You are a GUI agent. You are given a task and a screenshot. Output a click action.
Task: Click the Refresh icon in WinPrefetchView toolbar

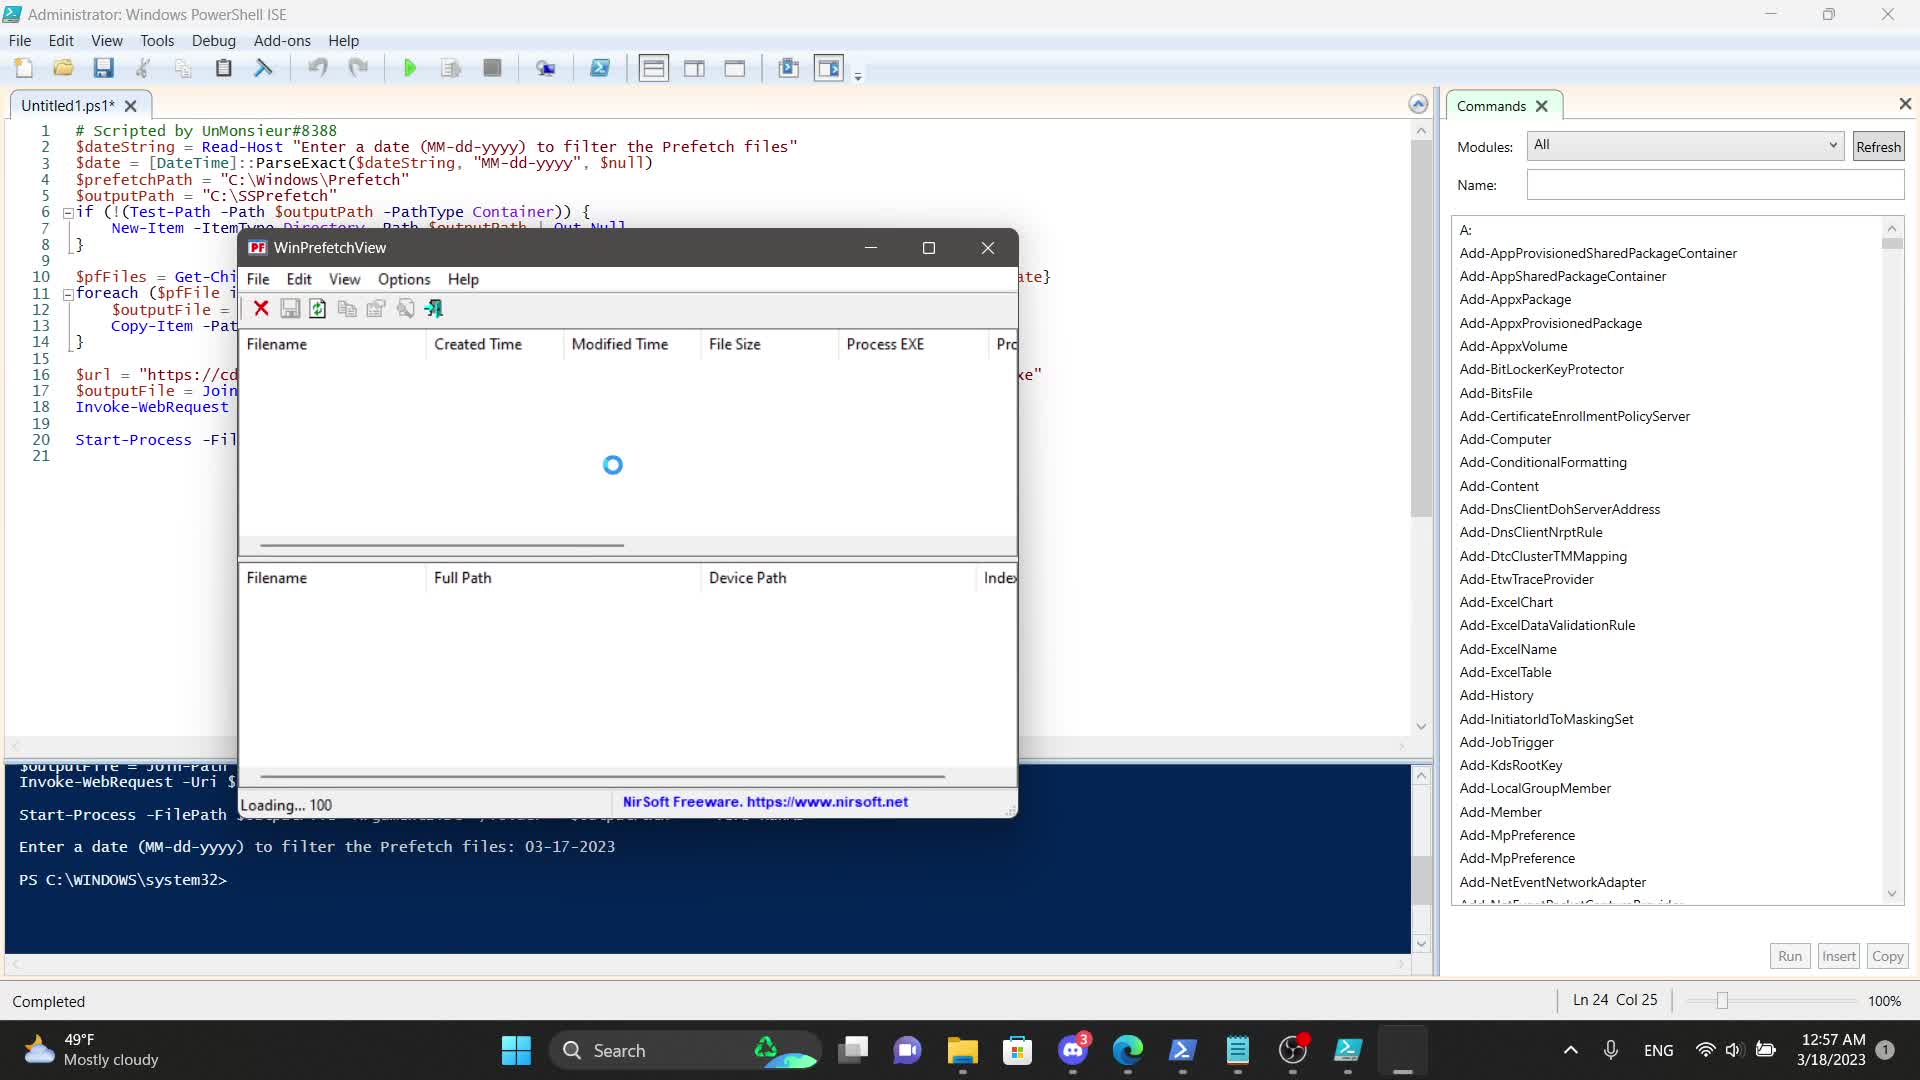click(318, 309)
